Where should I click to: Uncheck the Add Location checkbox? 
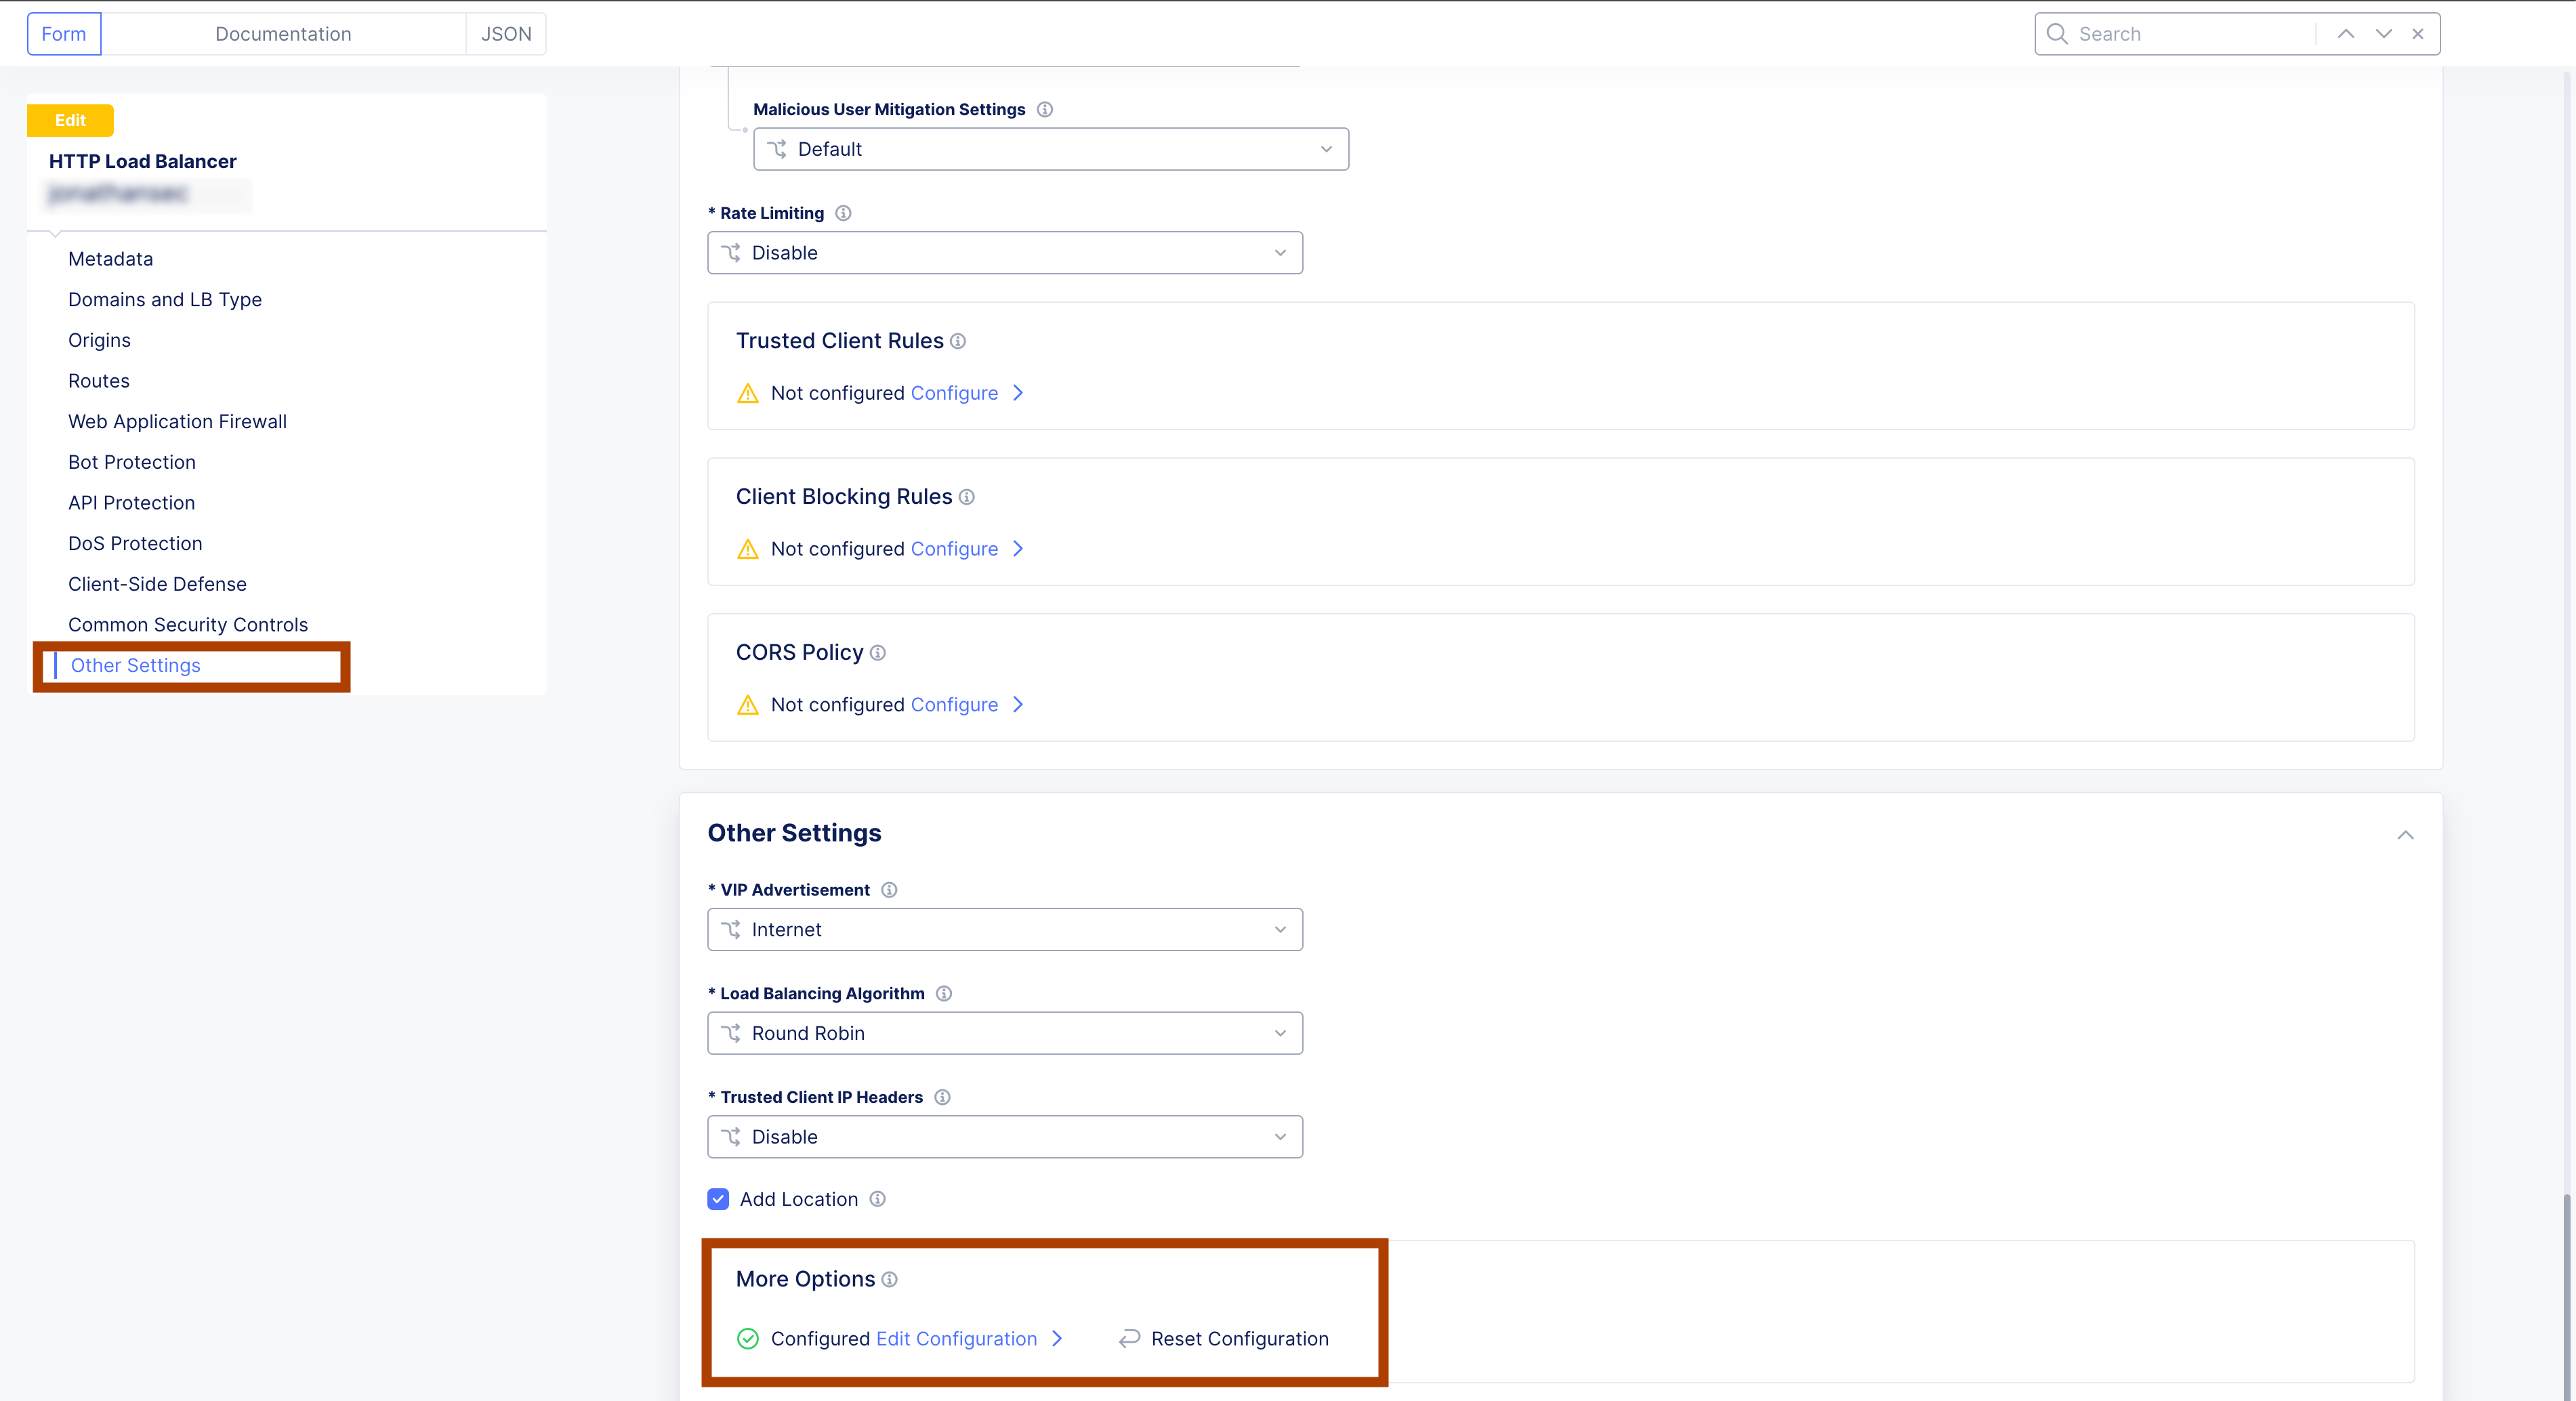click(x=718, y=1199)
